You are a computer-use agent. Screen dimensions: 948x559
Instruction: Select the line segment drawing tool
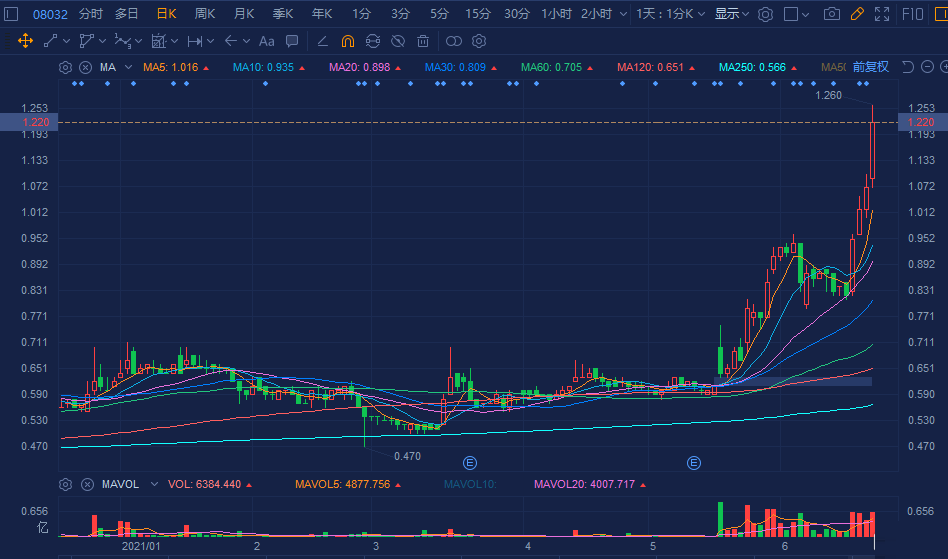pyautogui.click(x=50, y=41)
